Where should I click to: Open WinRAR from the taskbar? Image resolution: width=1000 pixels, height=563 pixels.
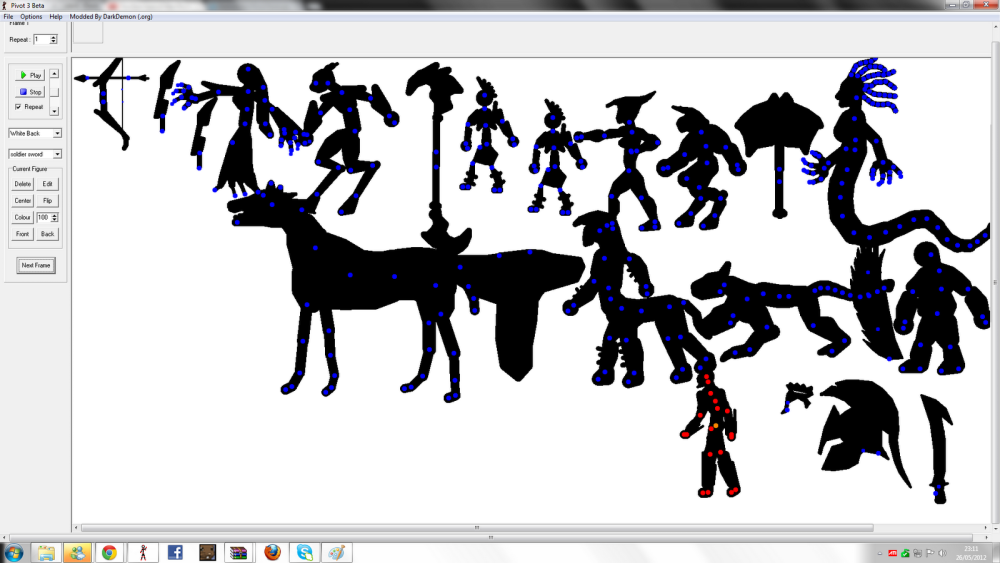pyautogui.click(x=239, y=553)
